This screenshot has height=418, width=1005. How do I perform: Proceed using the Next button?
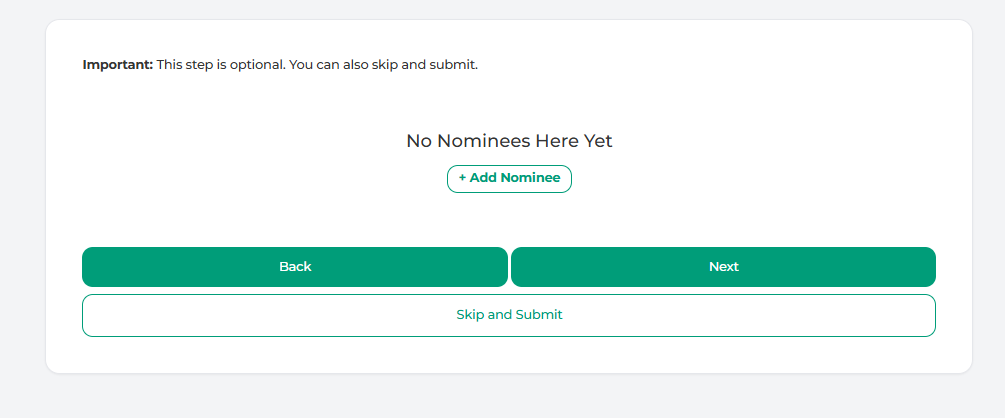coord(723,267)
